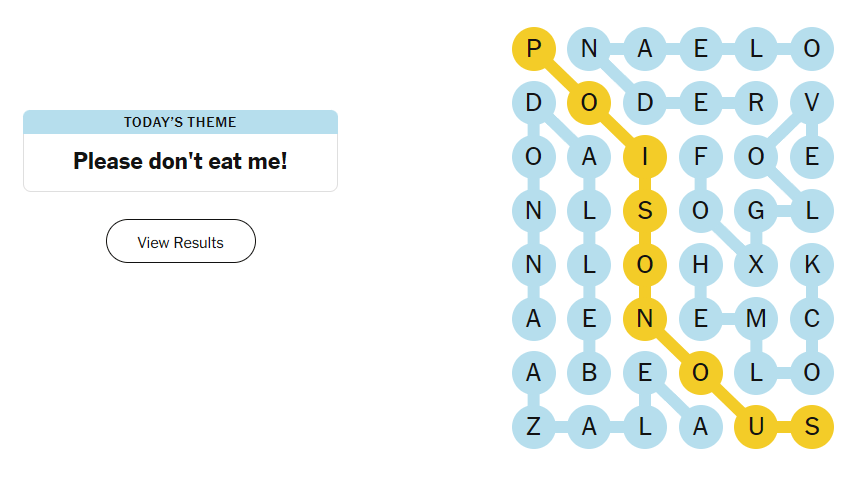Select the yellow S in the bottom-right corner
Viewport: 862px width, 477px height.
tap(812, 427)
